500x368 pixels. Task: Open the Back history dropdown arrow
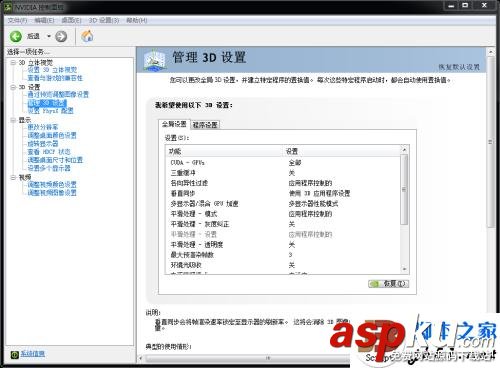point(49,36)
